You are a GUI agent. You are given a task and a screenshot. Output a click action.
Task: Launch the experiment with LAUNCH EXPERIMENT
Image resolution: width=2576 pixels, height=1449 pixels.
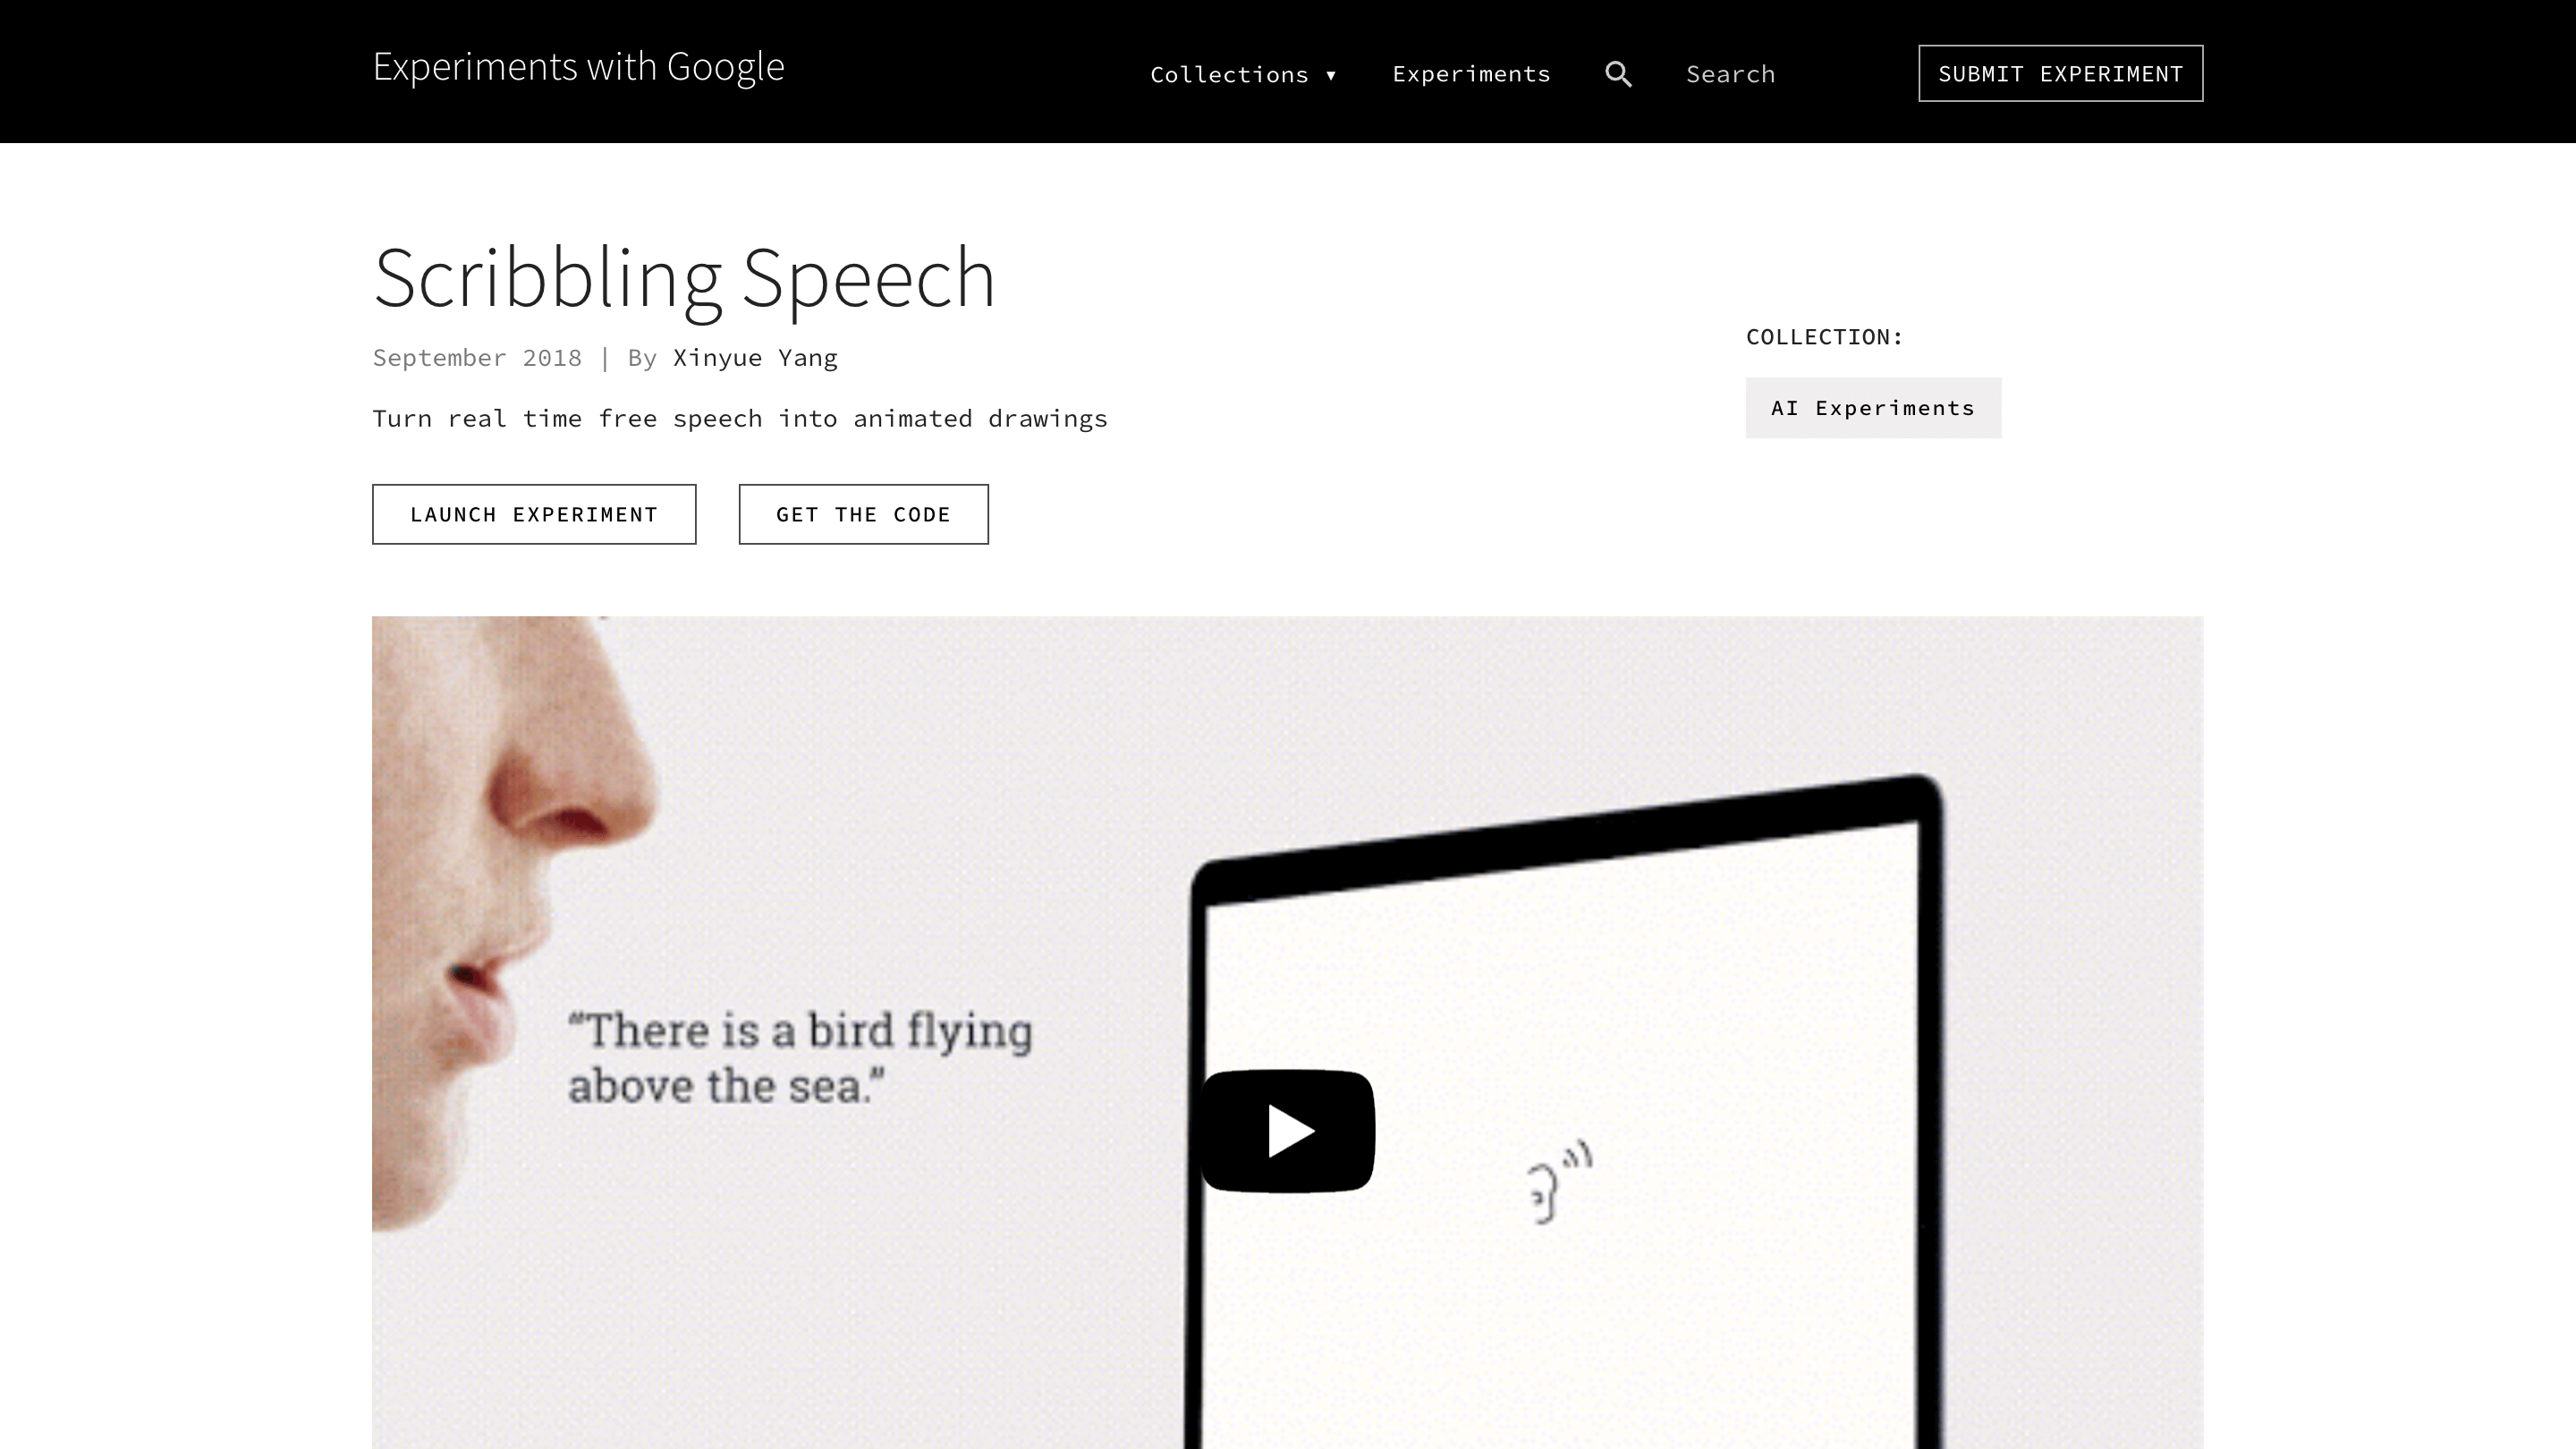click(534, 514)
